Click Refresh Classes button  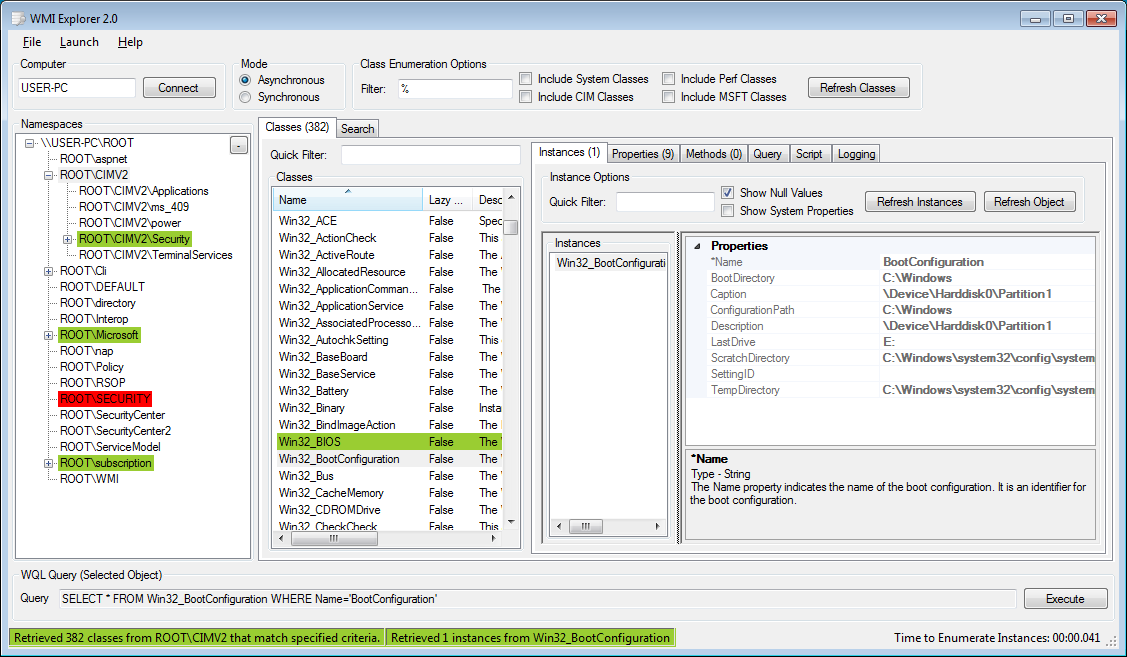(x=857, y=88)
